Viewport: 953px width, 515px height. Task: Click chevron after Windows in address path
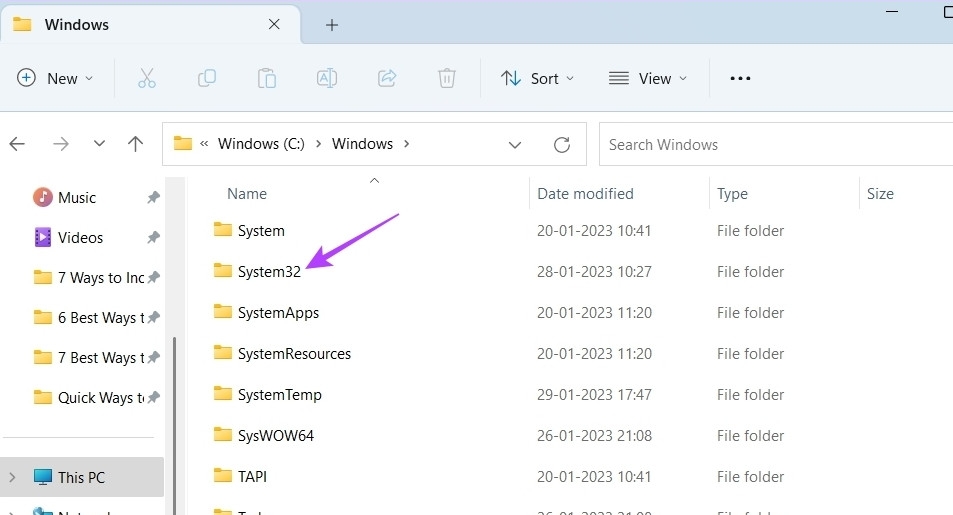(x=407, y=144)
